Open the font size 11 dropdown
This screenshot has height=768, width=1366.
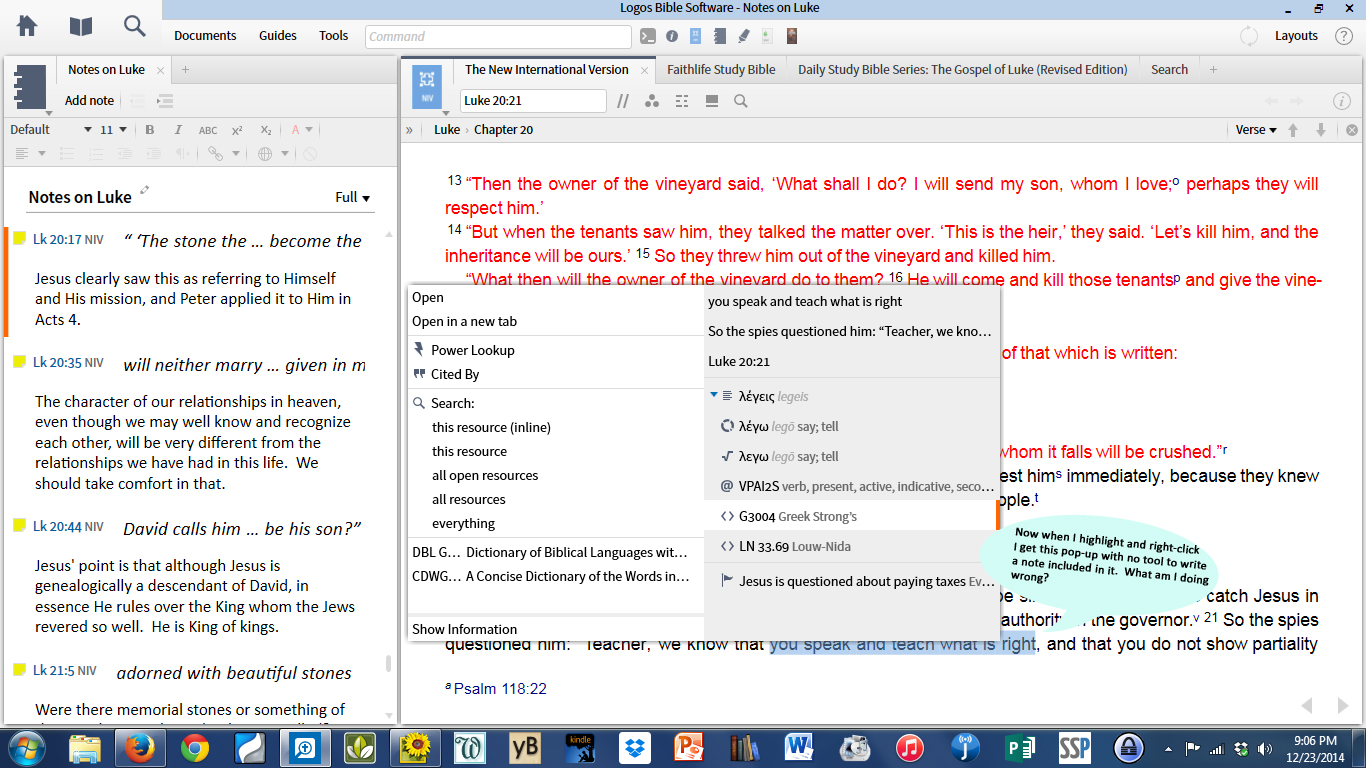pyautogui.click(x=113, y=130)
